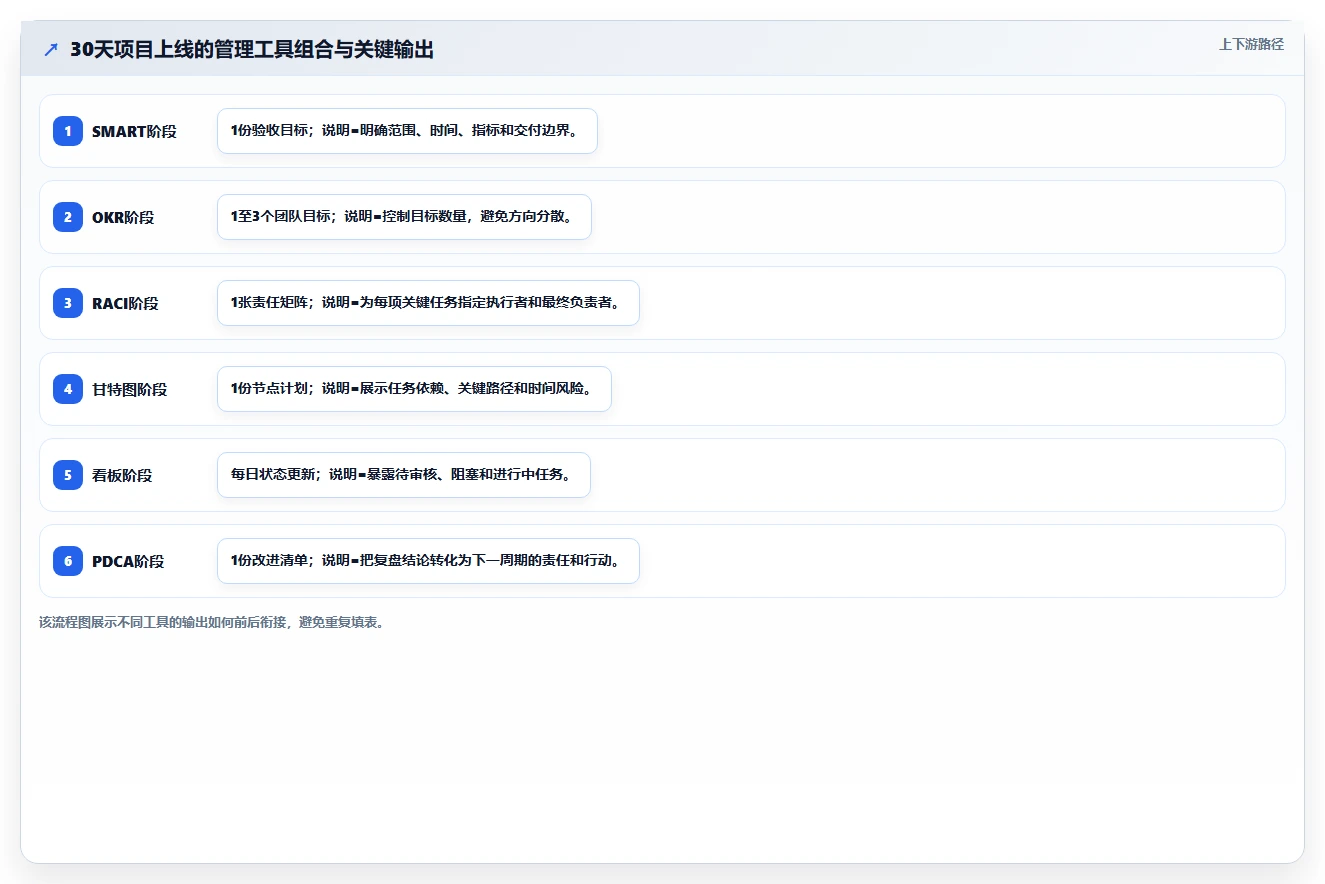The width and height of the screenshot is (1325, 884).
Task: Select step badge number 3
Action: tap(68, 303)
